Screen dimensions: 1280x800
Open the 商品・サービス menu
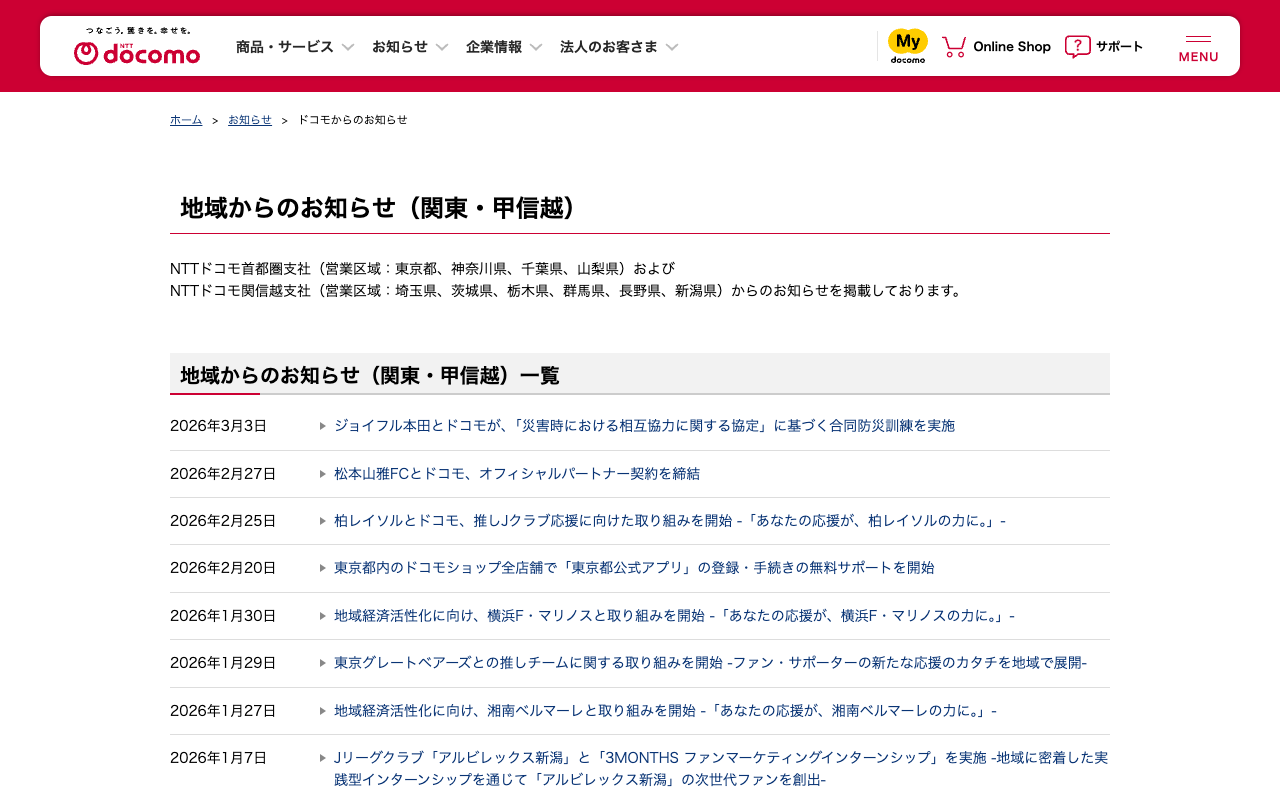point(285,47)
